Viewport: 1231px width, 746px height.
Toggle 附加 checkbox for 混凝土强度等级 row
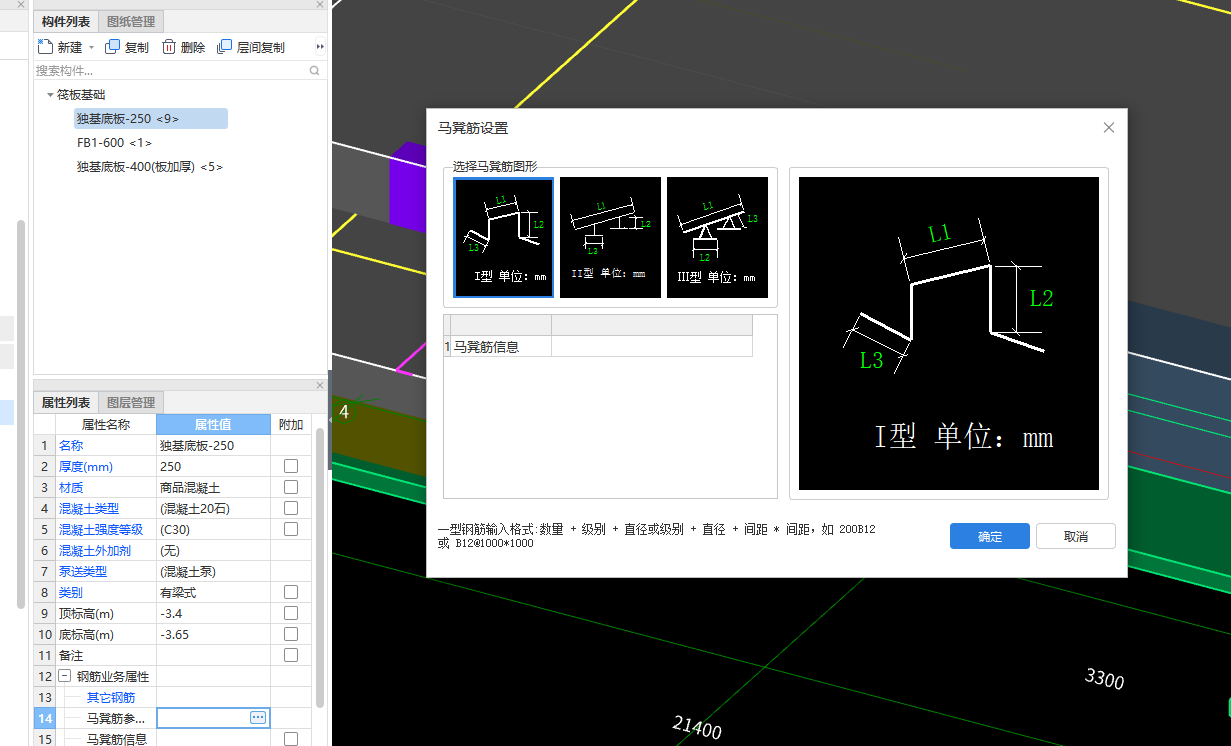point(290,529)
